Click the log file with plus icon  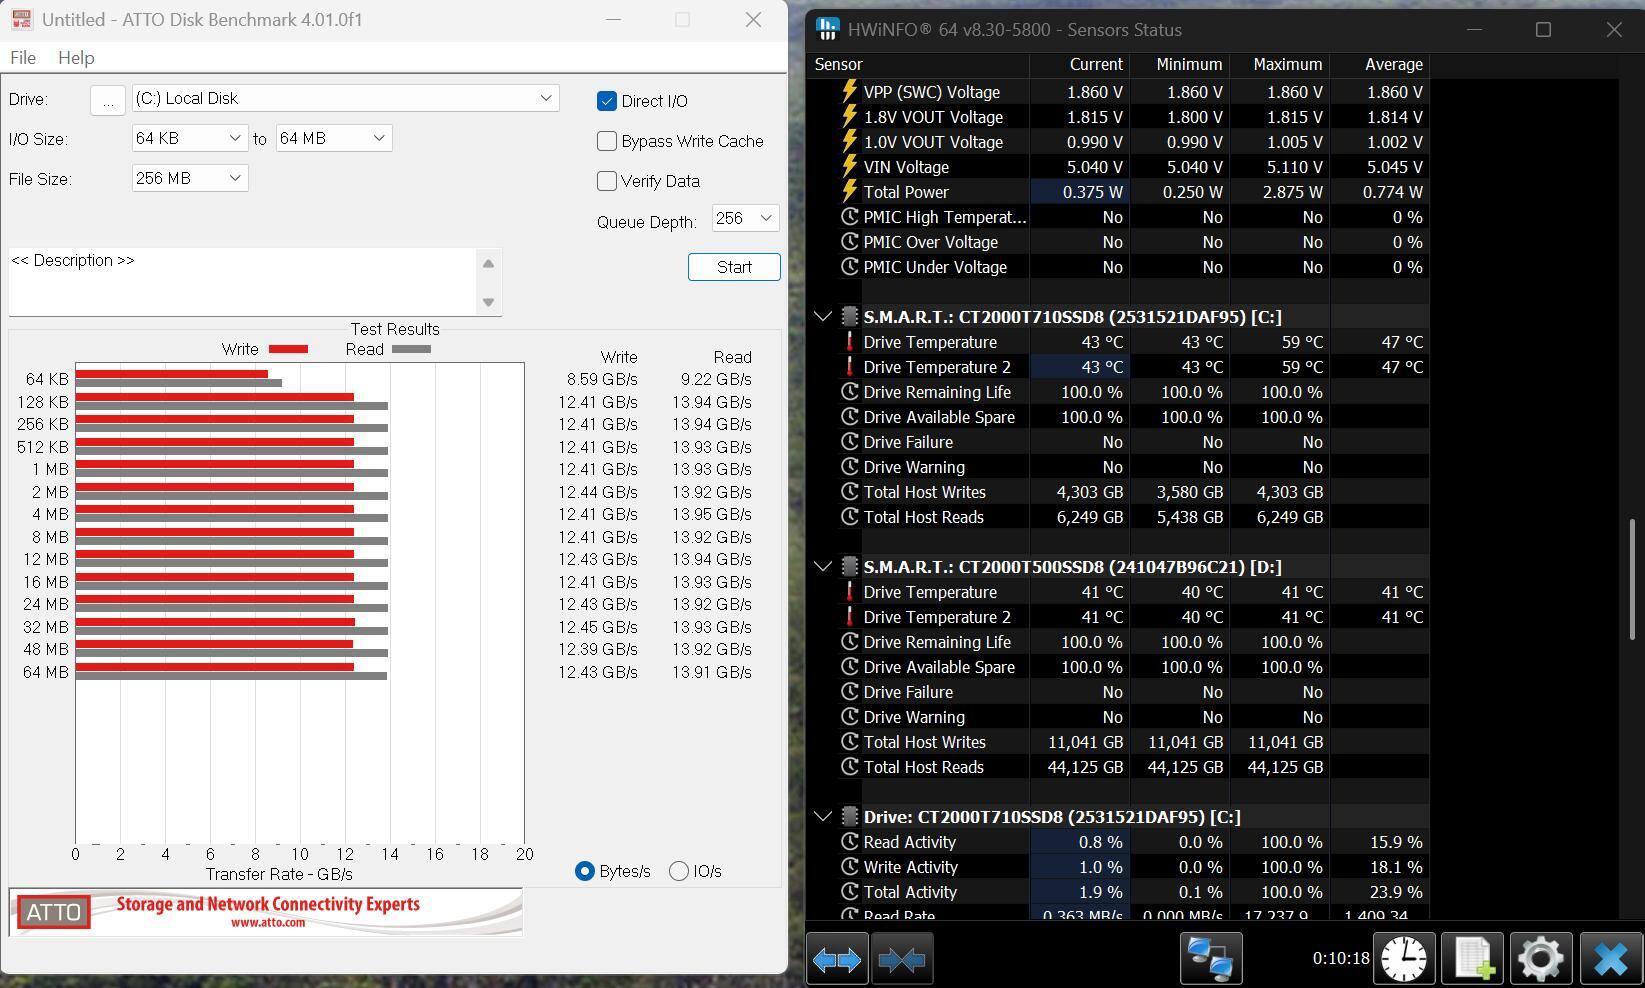pos(1473,959)
